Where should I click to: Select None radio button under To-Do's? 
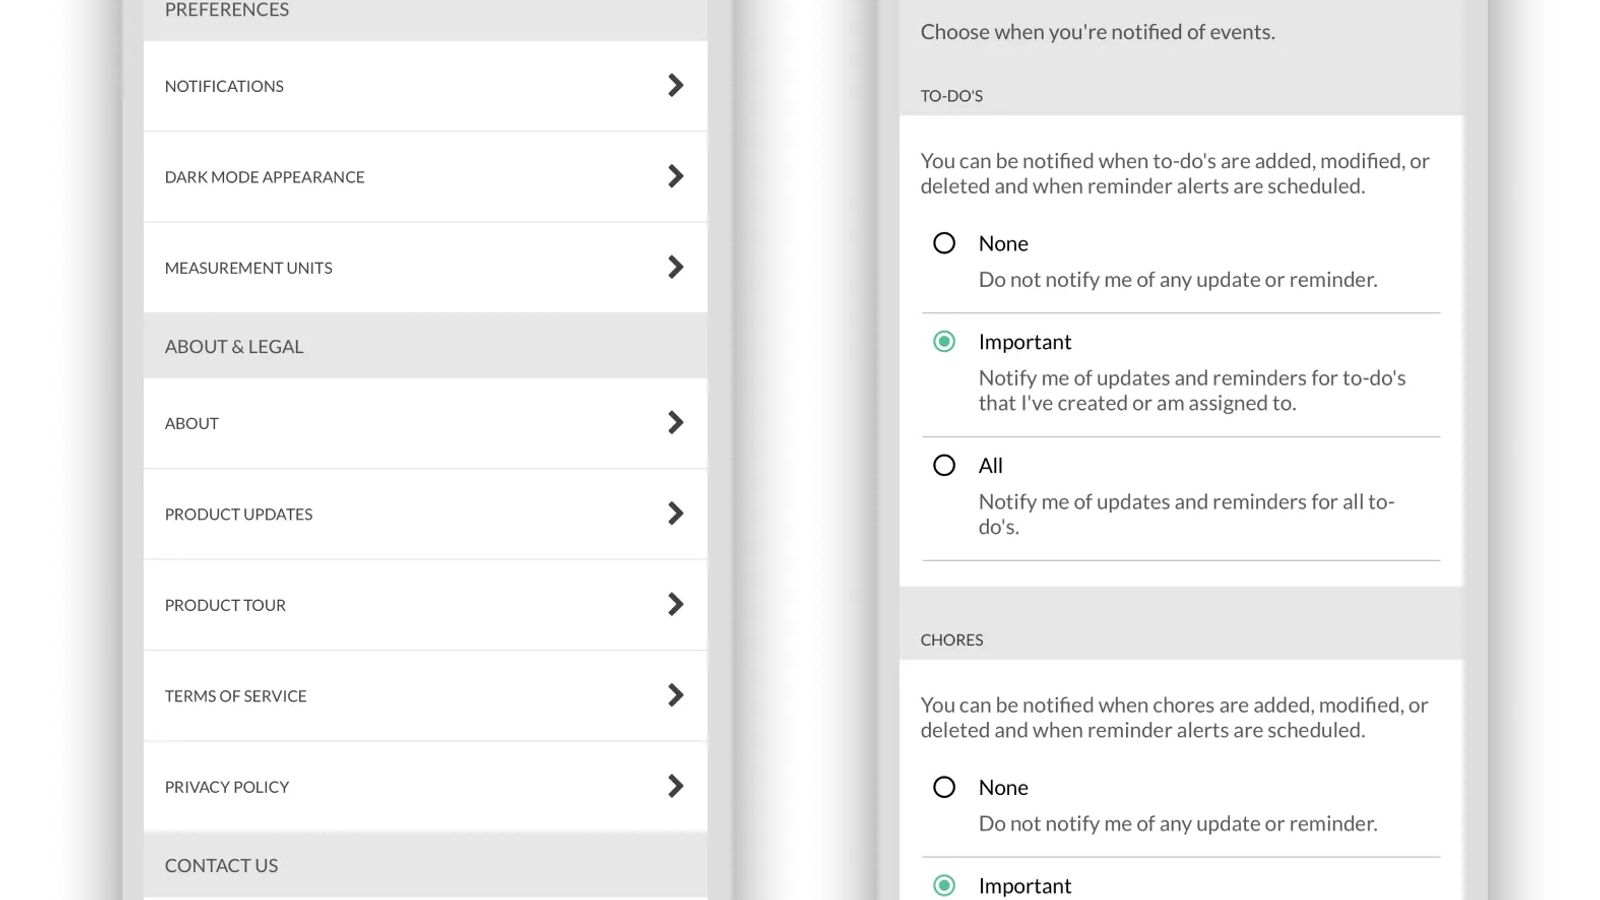coord(944,243)
